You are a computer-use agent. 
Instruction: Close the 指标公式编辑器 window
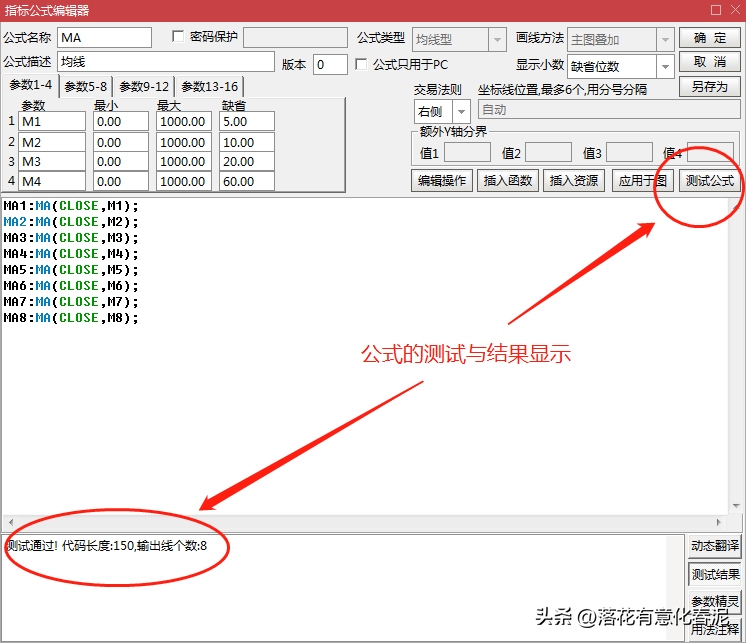click(735, 10)
